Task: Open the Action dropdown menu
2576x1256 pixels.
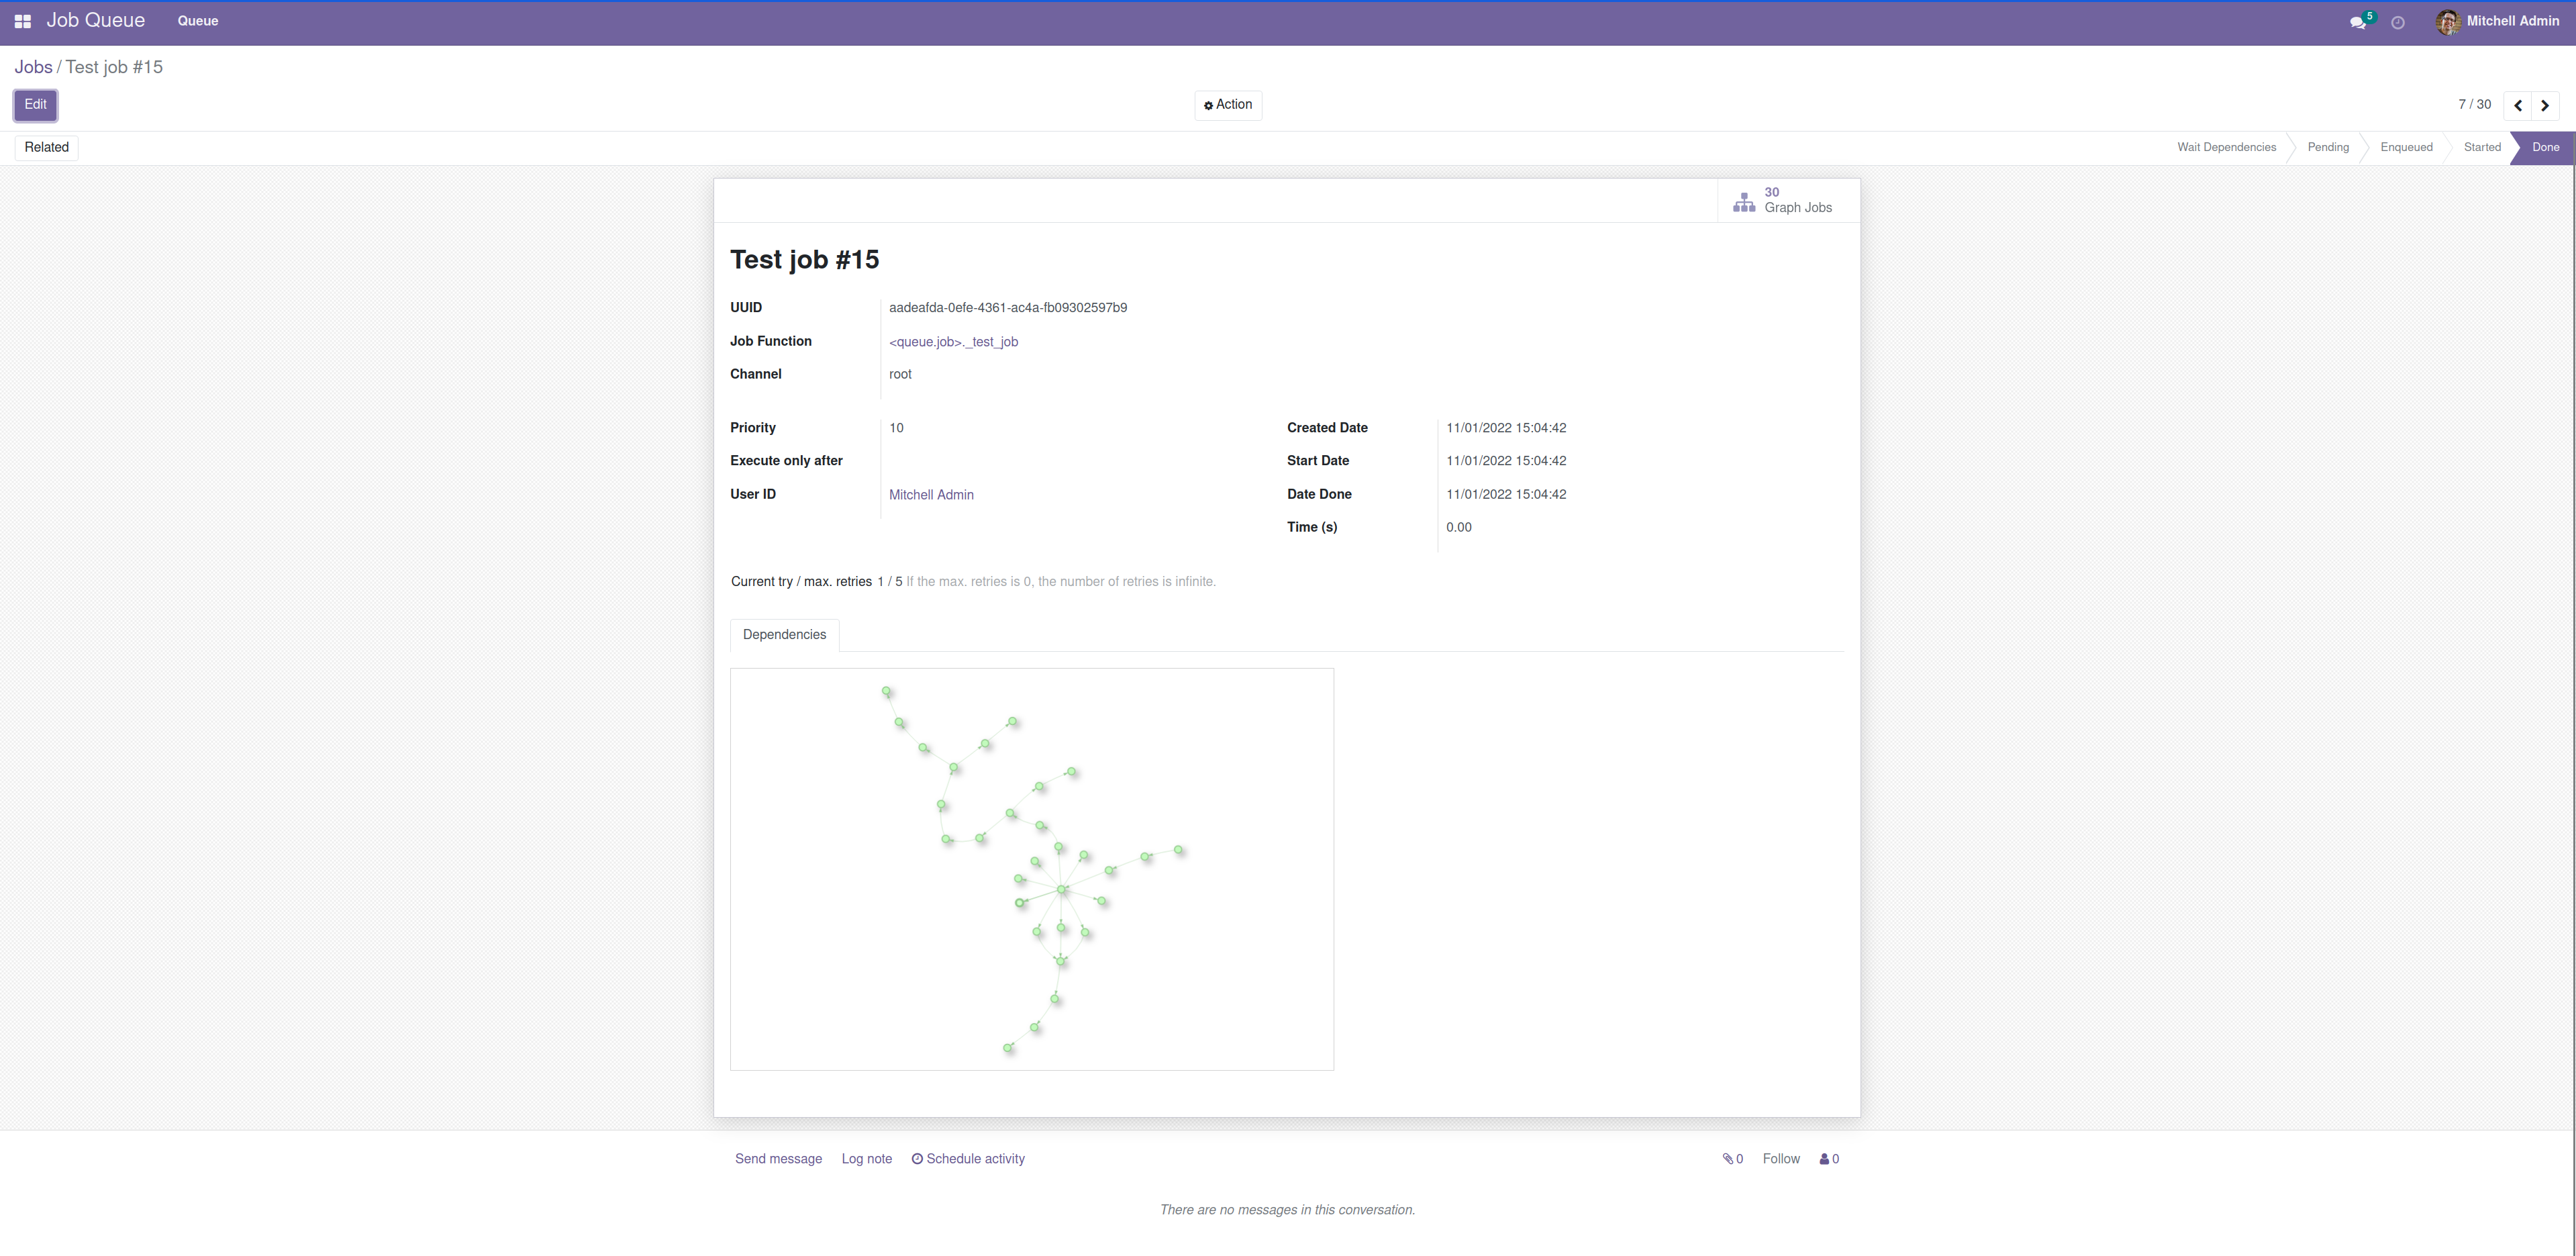Action: tap(1227, 105)
